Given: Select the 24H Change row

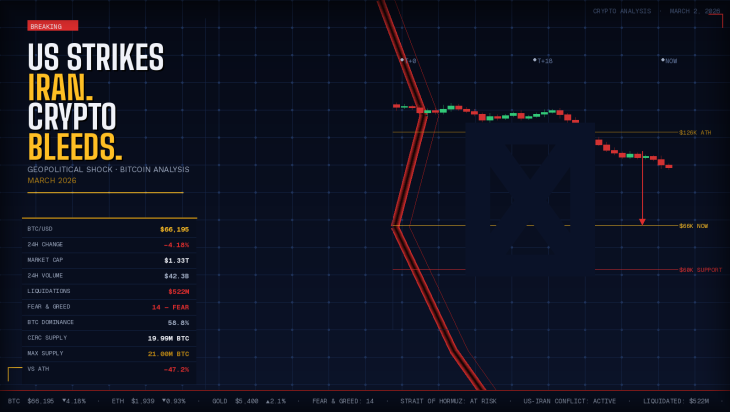Looking at the screenshot, I should tap(108, 244).
